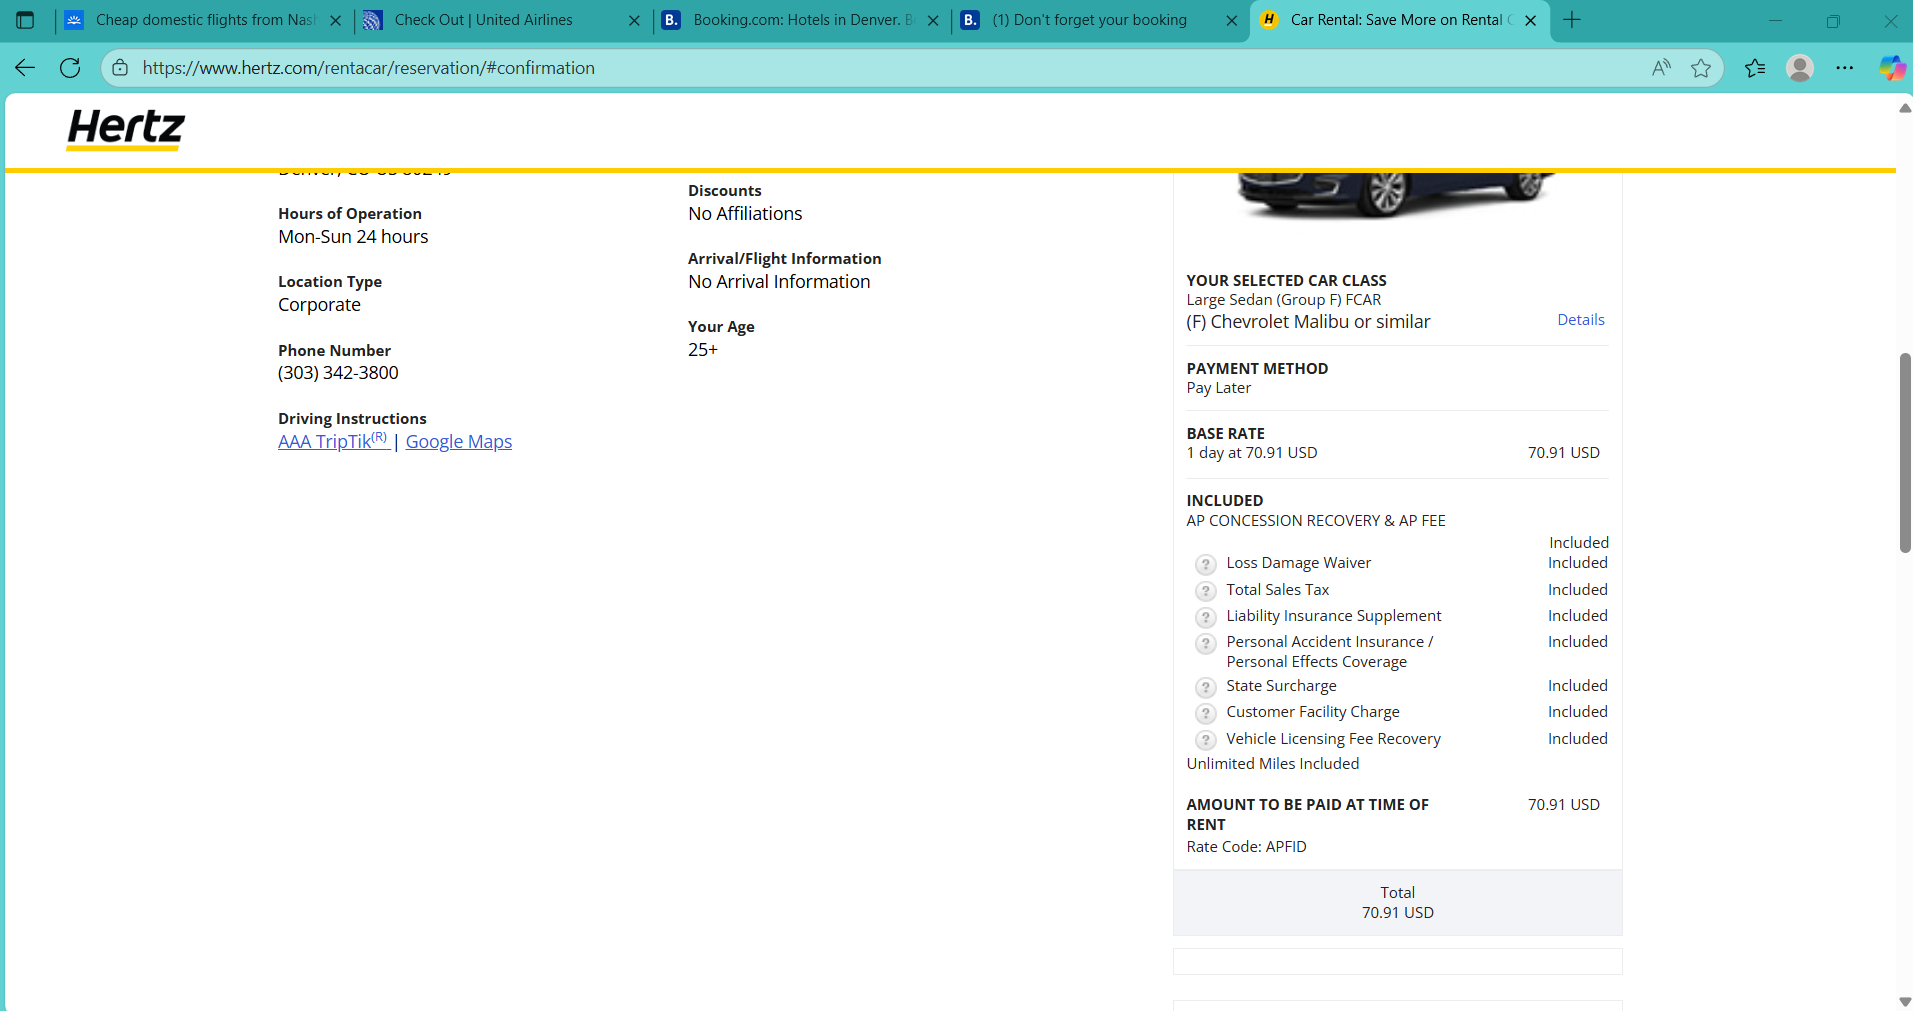The width and height of the screenshot is (1913, 1011).
Task: Open the tab actions menu icon
Action: [x=26, y=20]
